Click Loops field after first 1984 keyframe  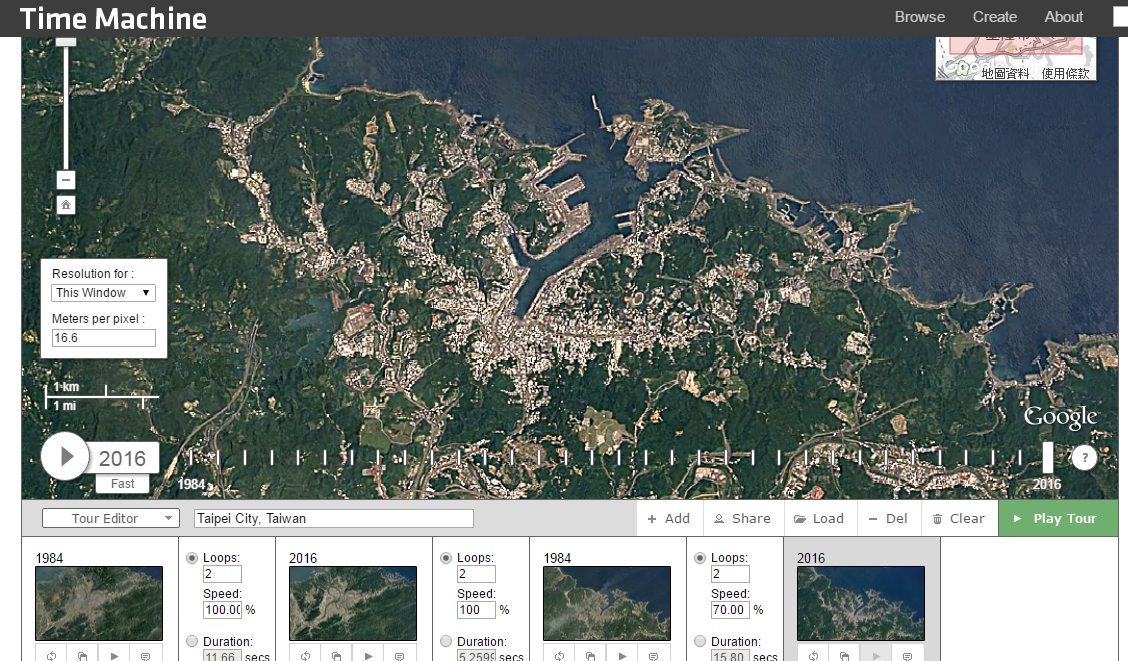[222, 574]
